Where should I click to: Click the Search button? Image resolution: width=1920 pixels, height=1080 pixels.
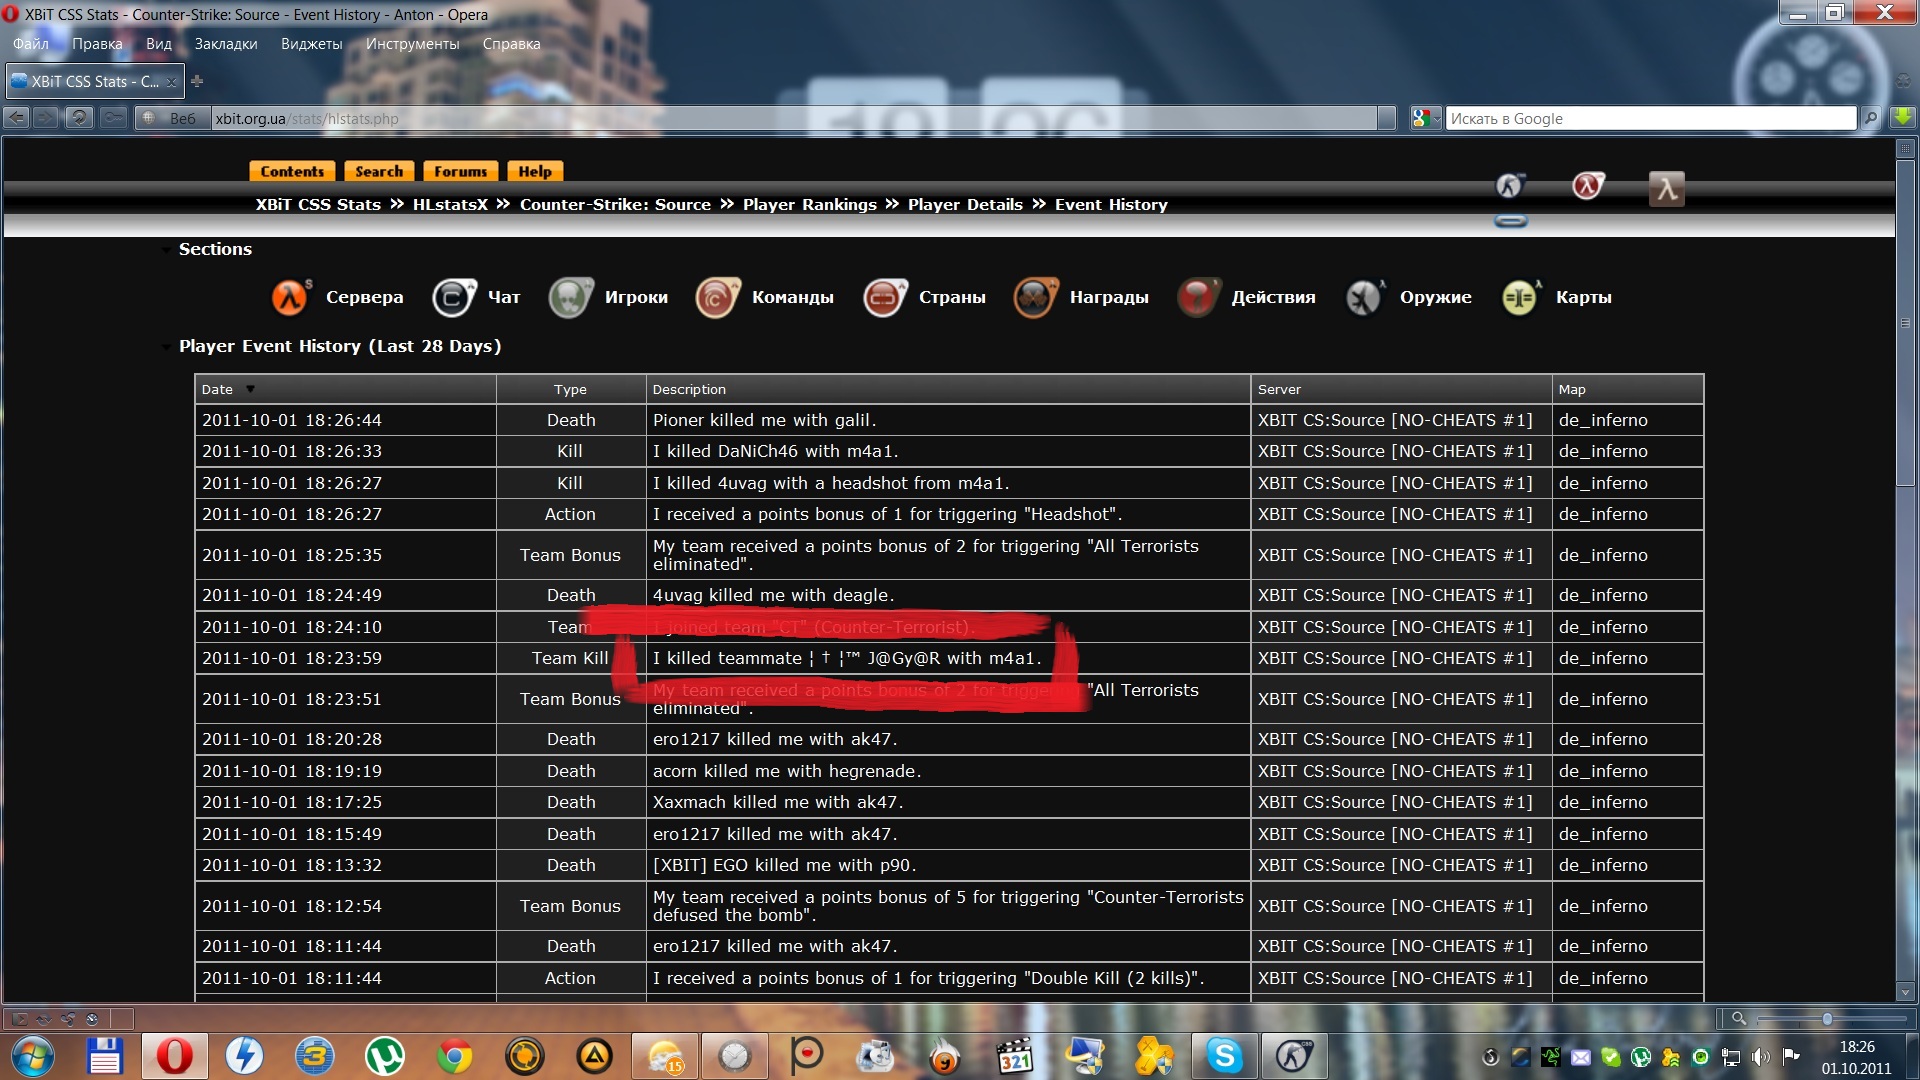[379, 171]
